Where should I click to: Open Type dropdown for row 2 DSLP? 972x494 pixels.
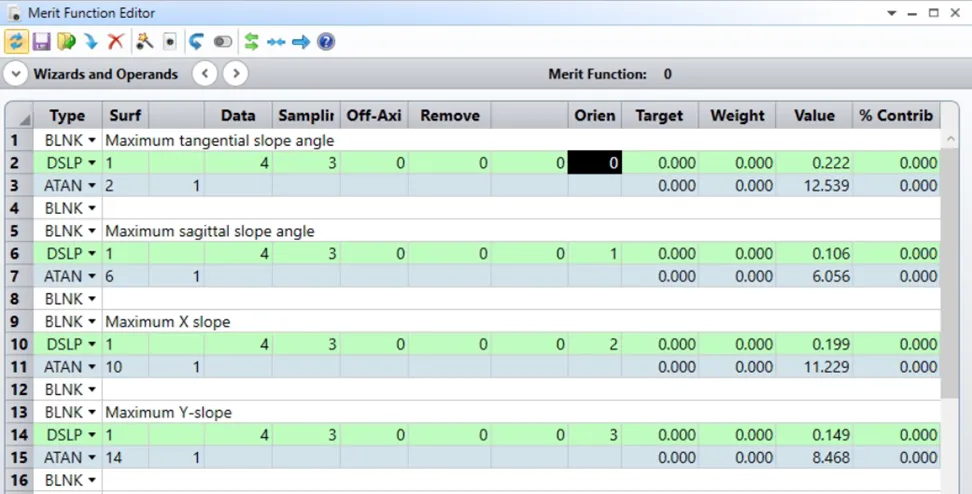(92, 163)
